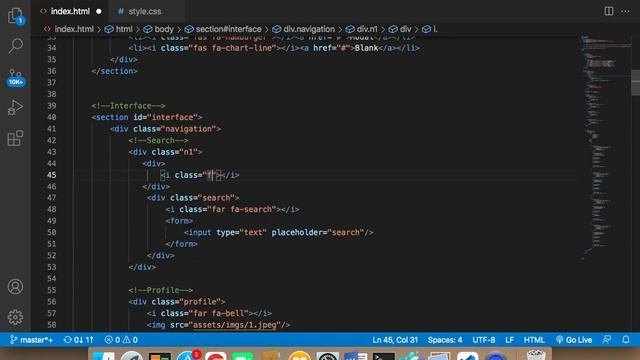Open the Extensions view
The width and height of the screenshot is (640, 360).
16,138
